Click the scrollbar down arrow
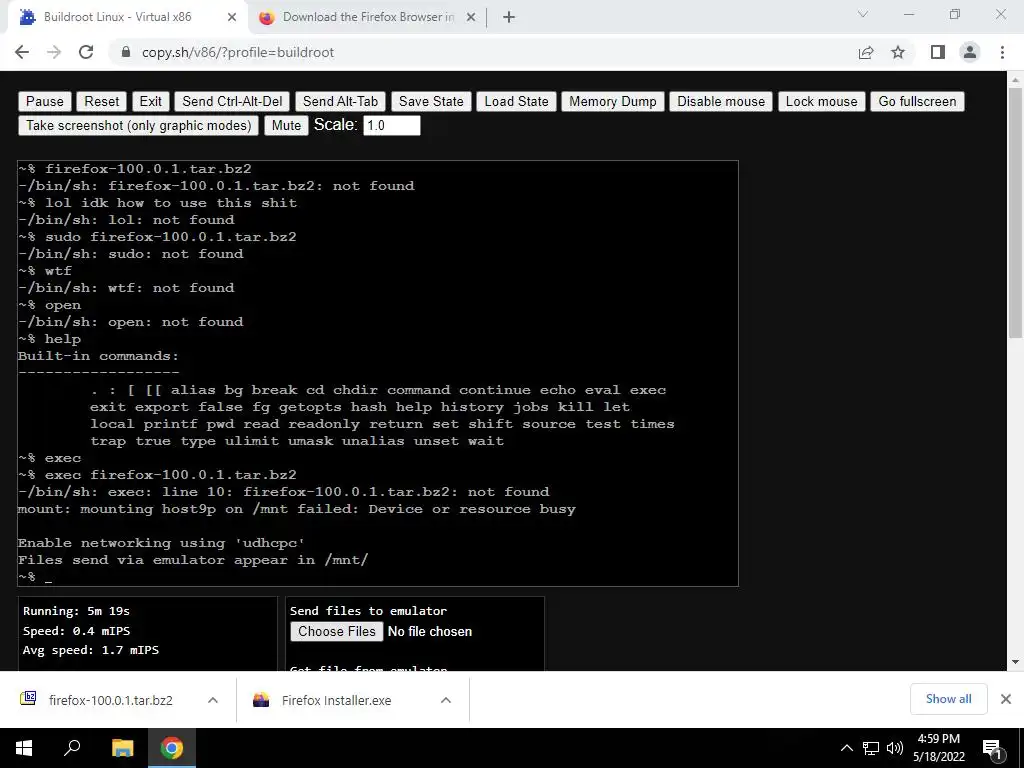Image resolution: width=1024 pixels, height=768 pixels. [x=1015, y=662]
